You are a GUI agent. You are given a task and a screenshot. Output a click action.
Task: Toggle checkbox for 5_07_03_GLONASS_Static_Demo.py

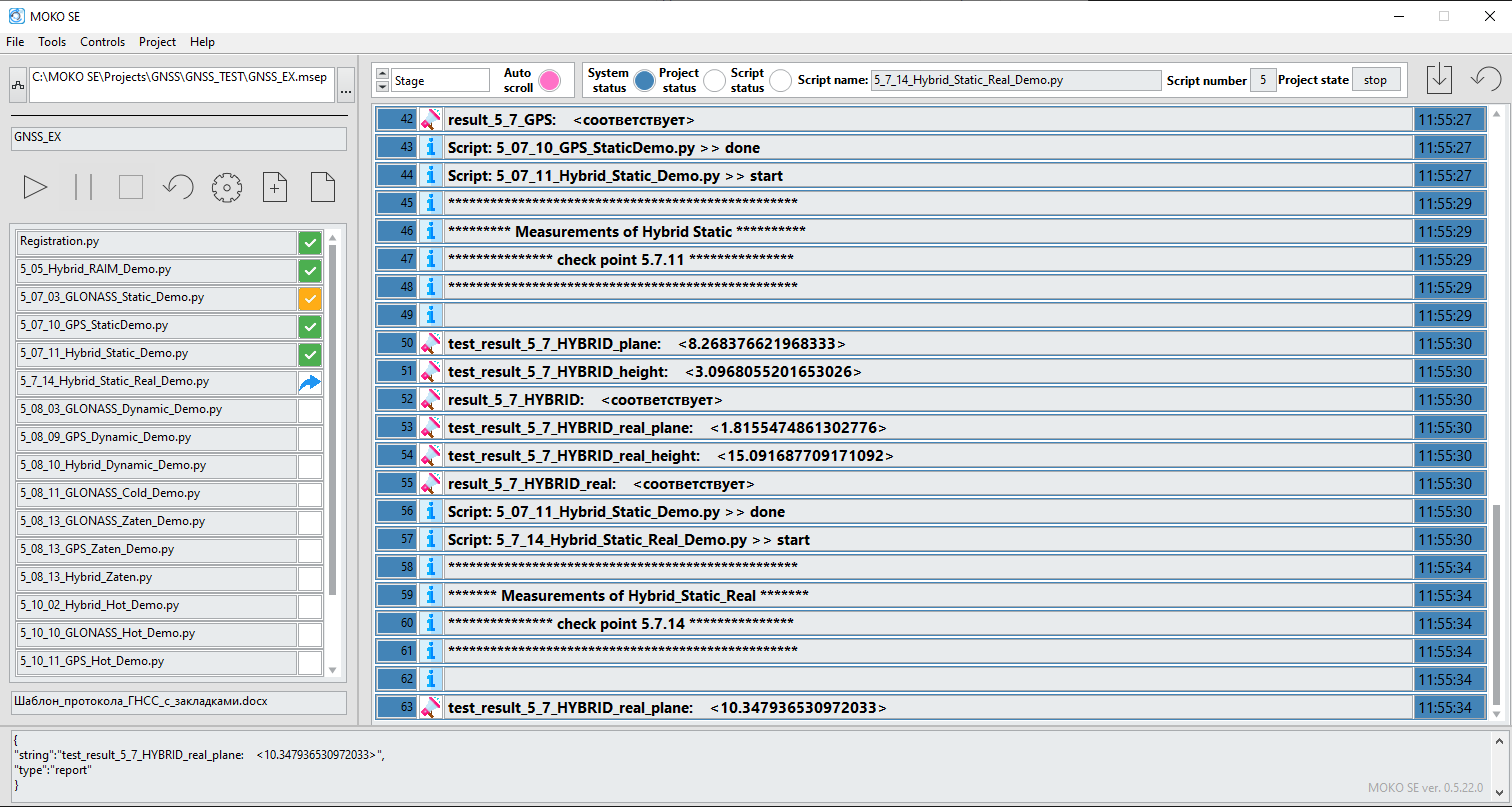point(310,298)
